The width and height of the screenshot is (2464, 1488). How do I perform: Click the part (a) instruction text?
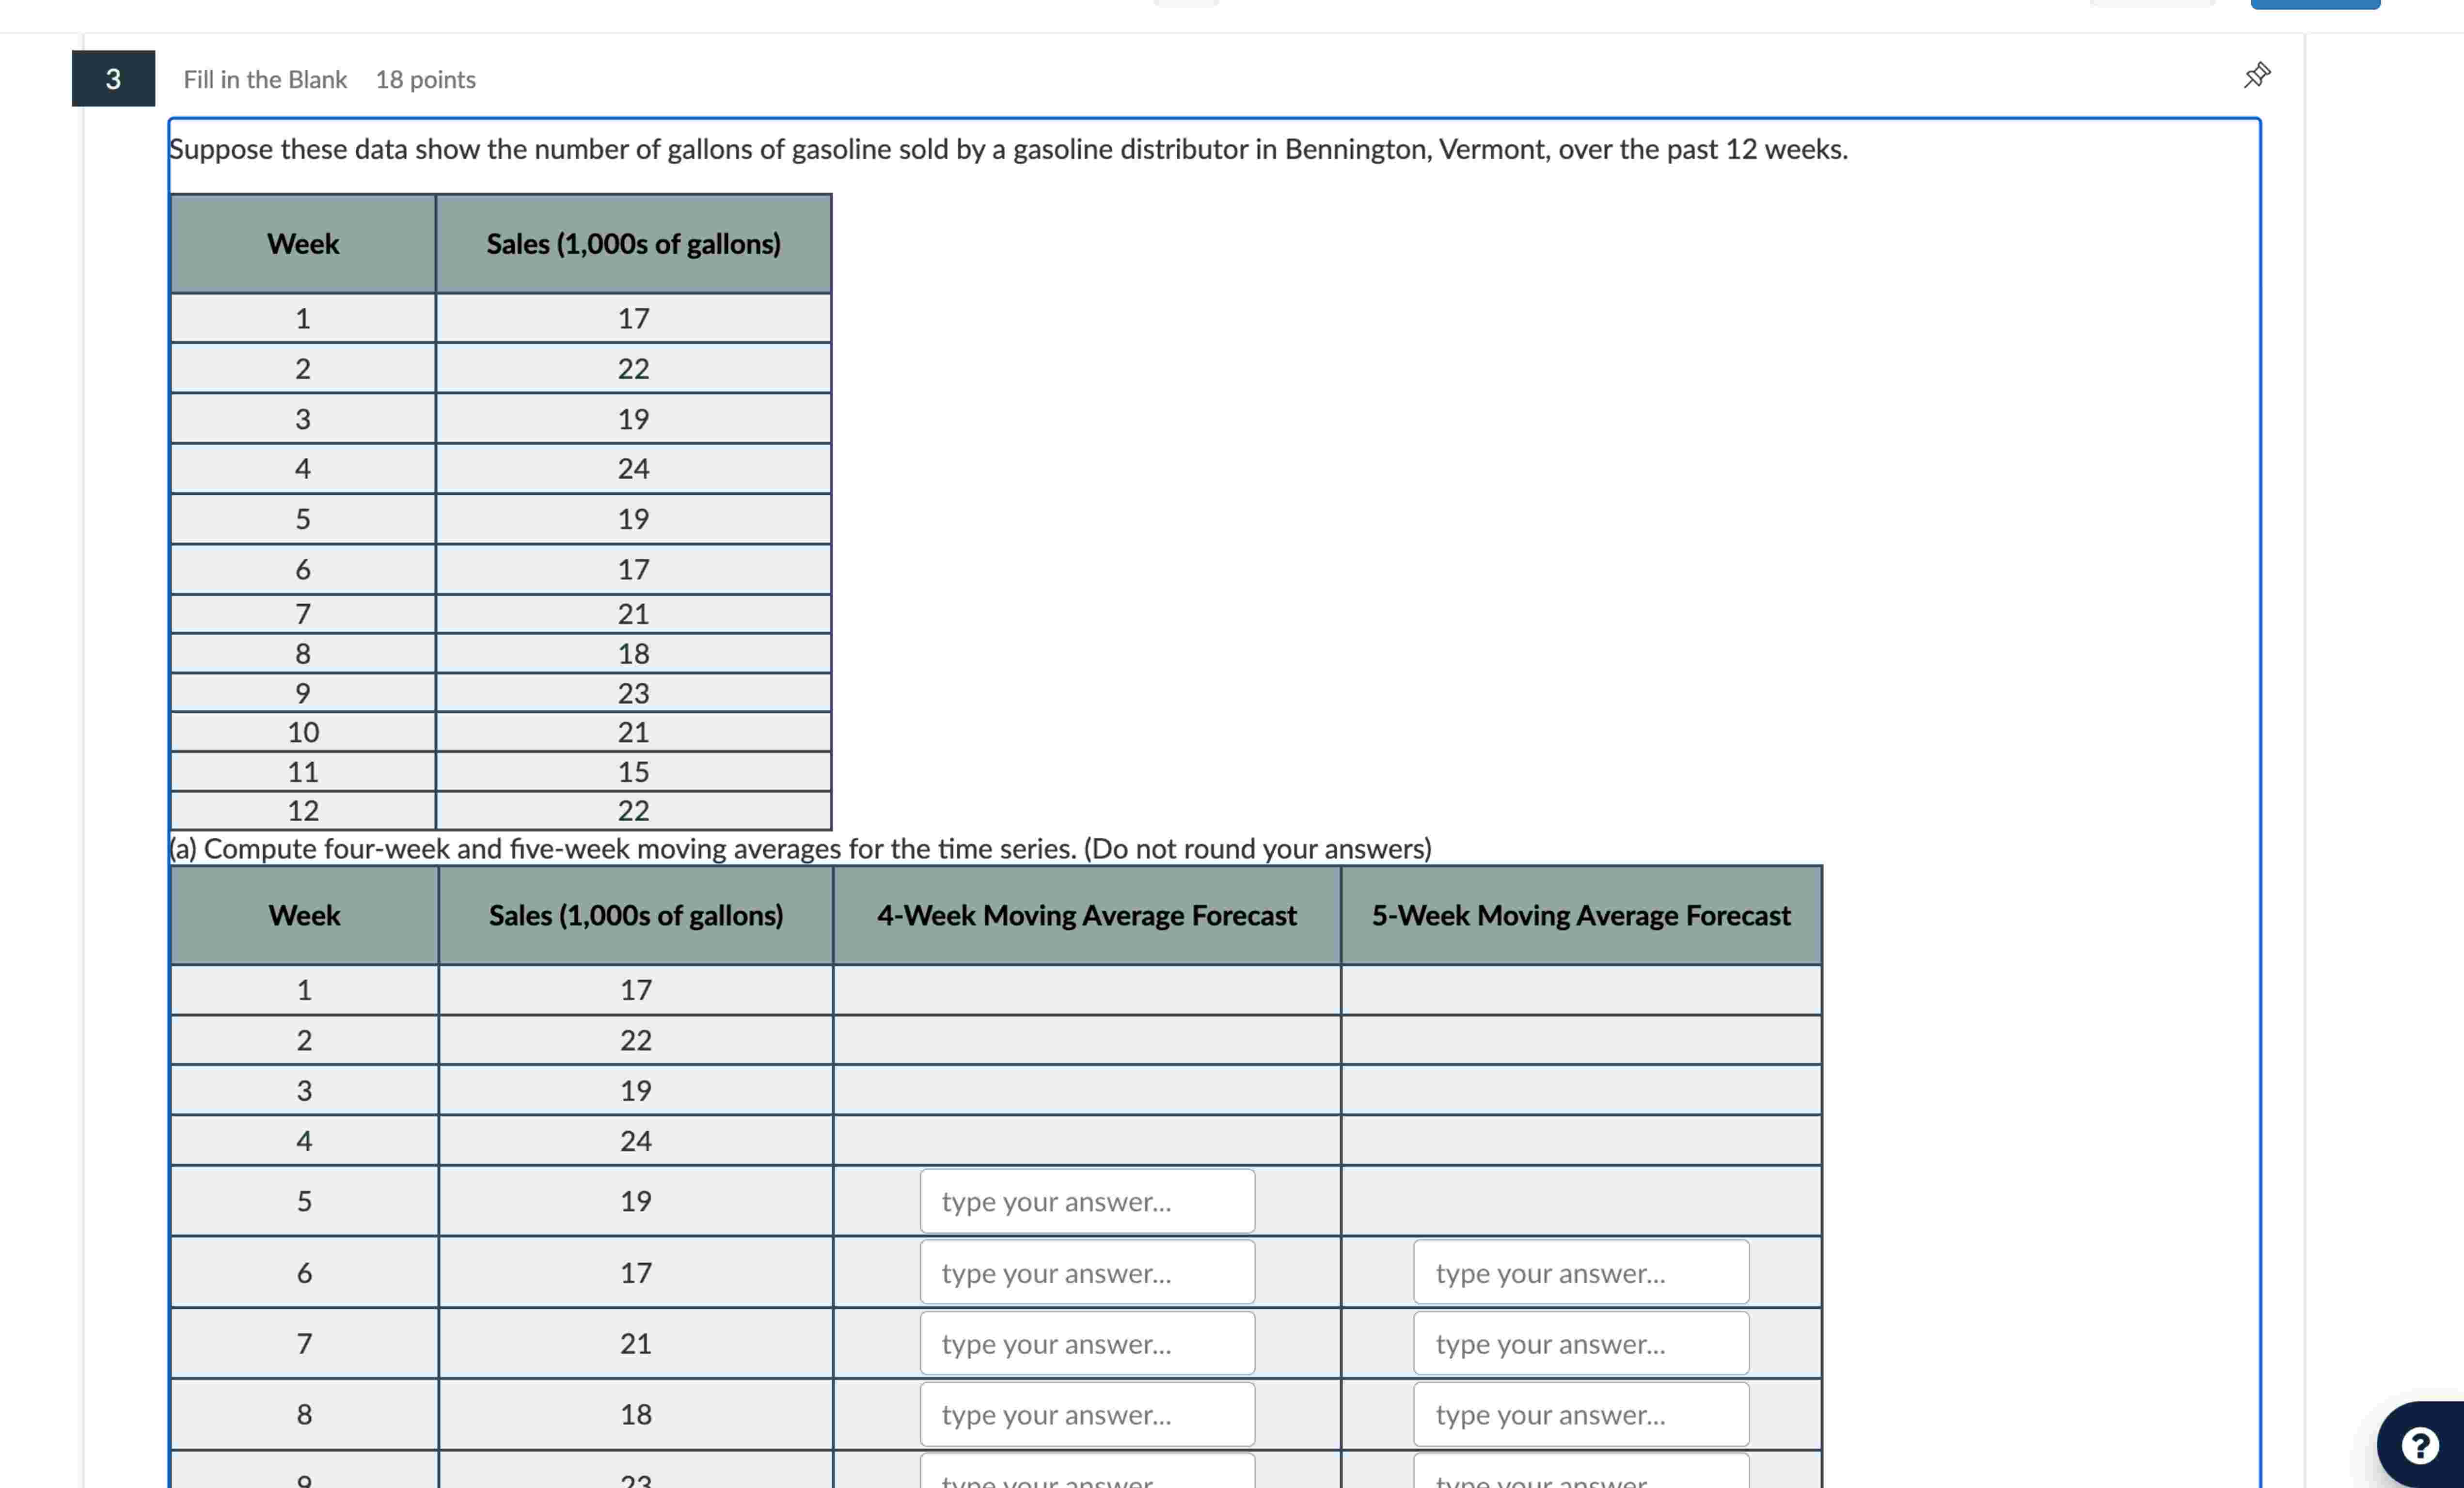click(800, 848)
